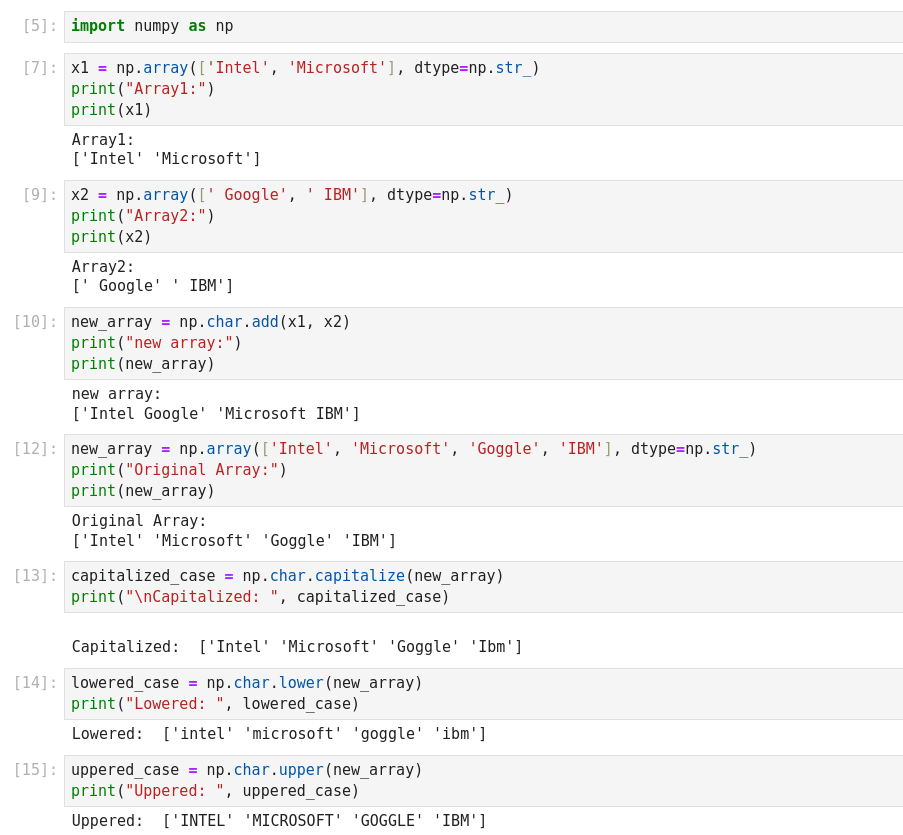Click the code cell defining x1 array
This screenshot has width=903, height=835.
pyautogui.click(x=480, y=89)
